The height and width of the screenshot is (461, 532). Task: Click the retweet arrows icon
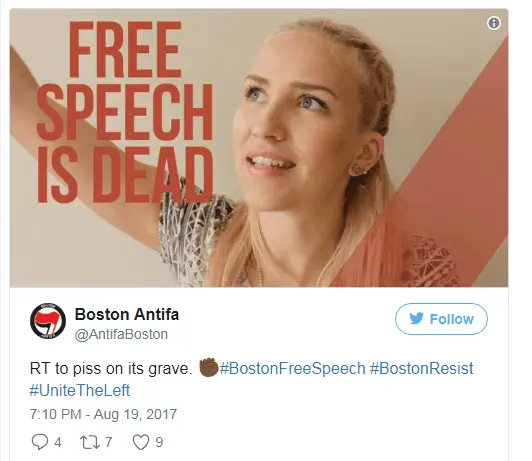(90, 442)
